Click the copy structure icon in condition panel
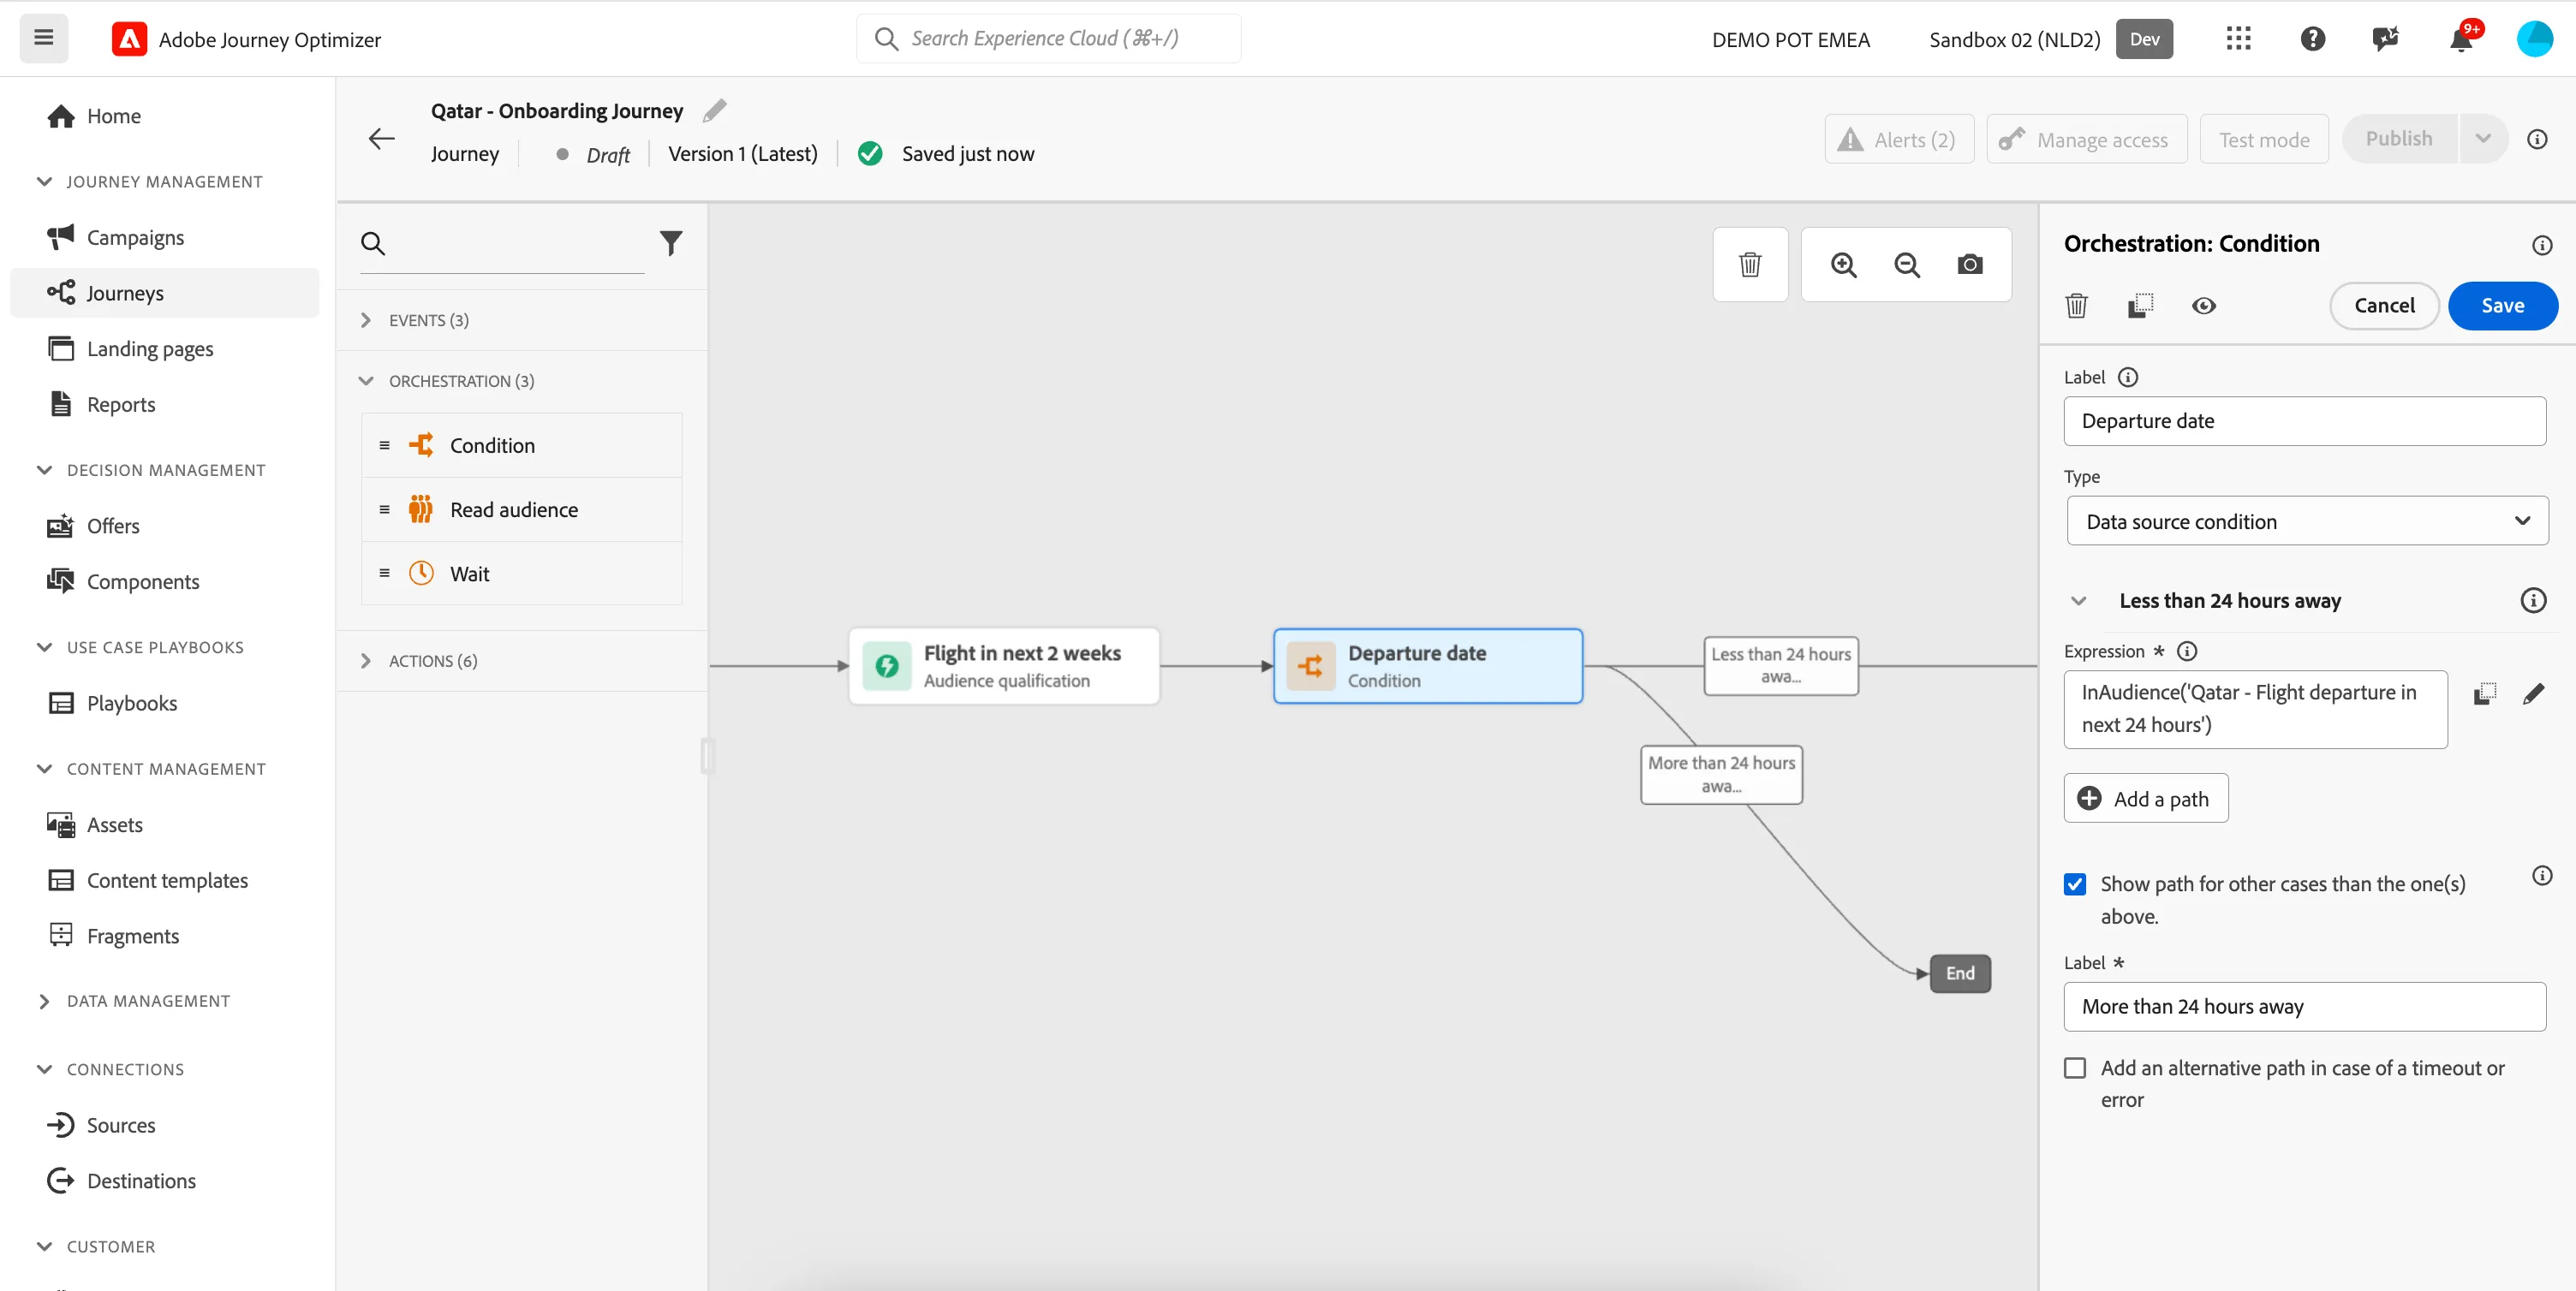Screen dimensions: 2576x1291 (2140, 306)
